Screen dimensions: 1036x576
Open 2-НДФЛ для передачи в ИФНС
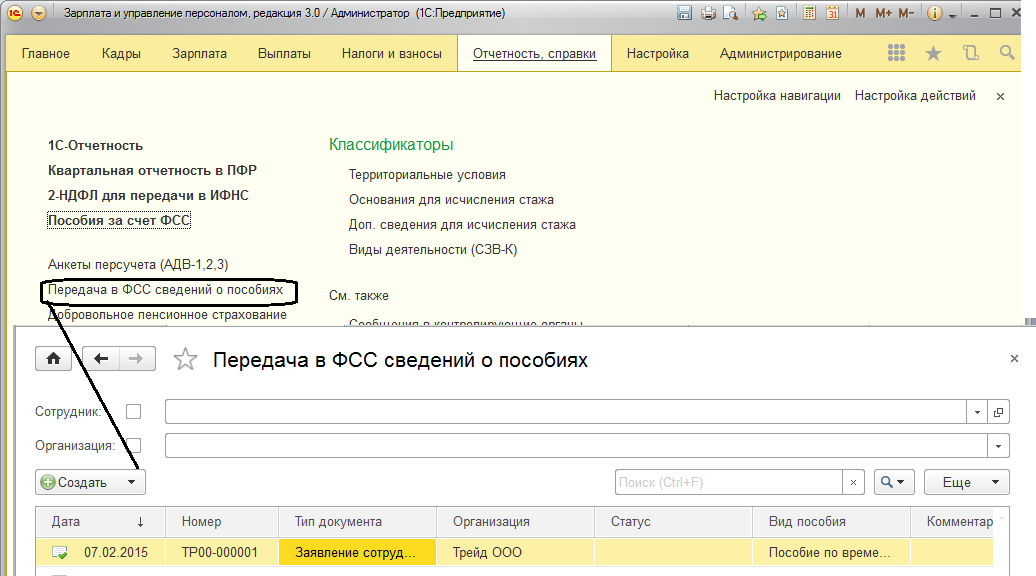pos(148,196)
